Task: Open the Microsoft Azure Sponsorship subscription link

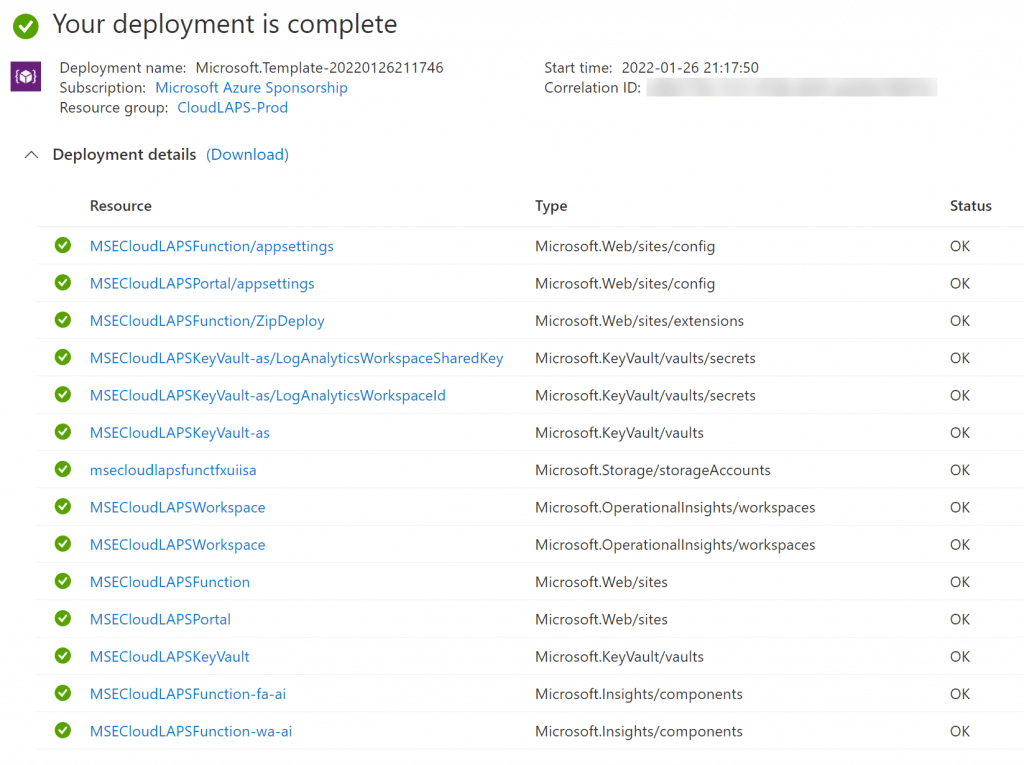Action: 251,88
